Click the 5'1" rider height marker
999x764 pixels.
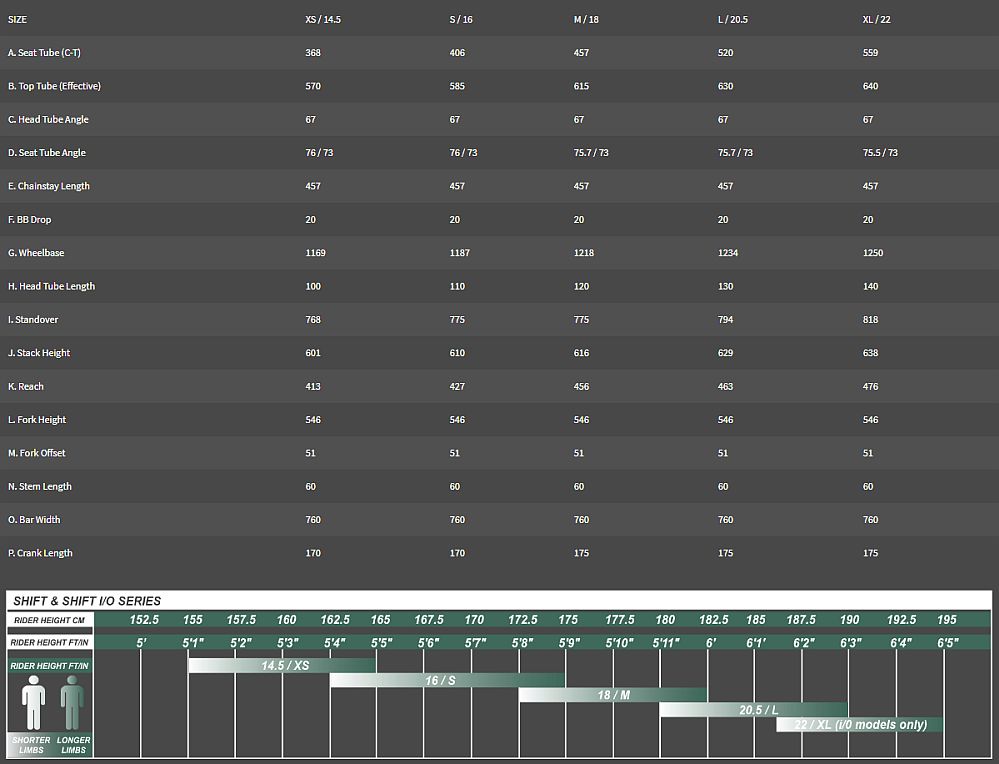pos(193,643)
